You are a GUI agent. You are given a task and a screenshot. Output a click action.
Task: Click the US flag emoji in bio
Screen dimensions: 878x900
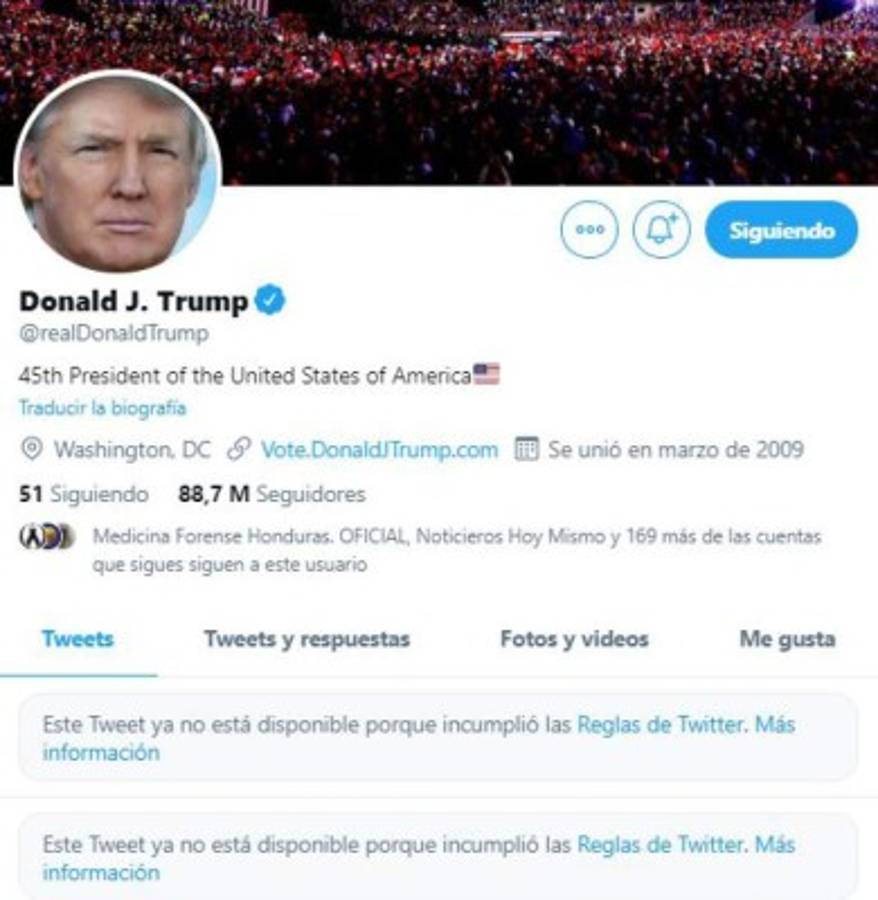(x=486, y=374)
